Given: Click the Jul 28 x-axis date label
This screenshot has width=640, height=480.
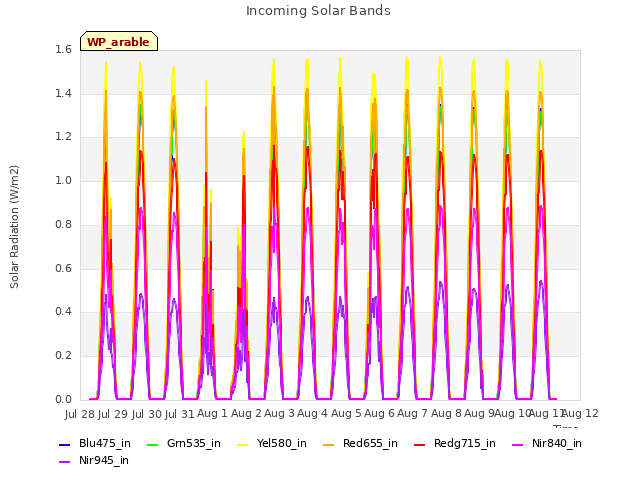Looking at the screenshot, I should 80,414.
